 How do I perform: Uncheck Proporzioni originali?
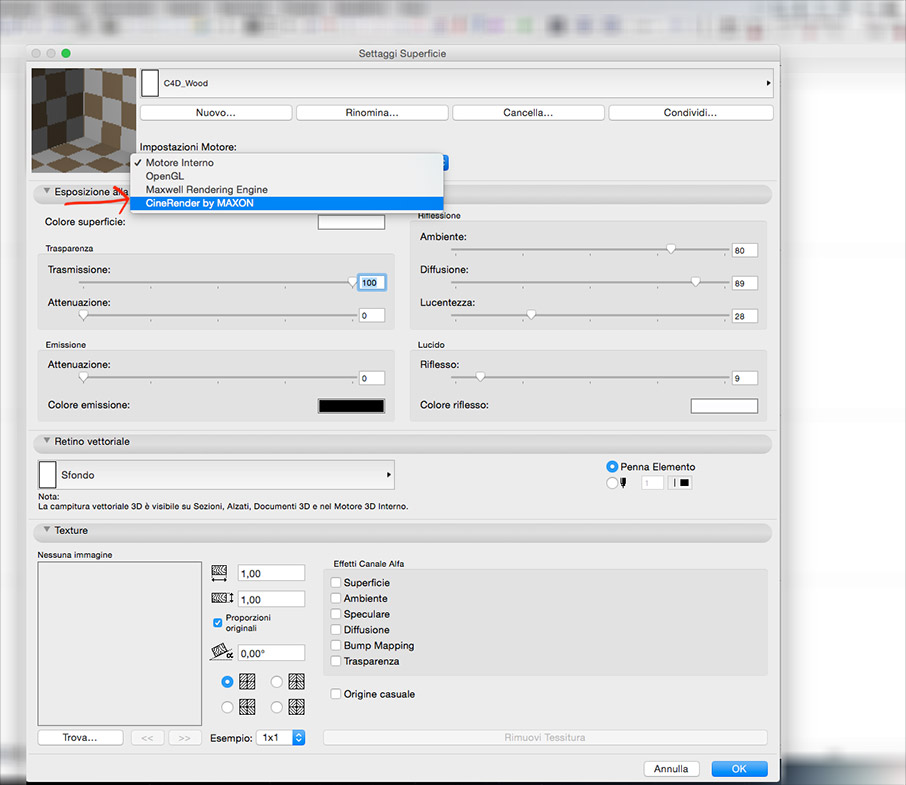click(218, 622)
